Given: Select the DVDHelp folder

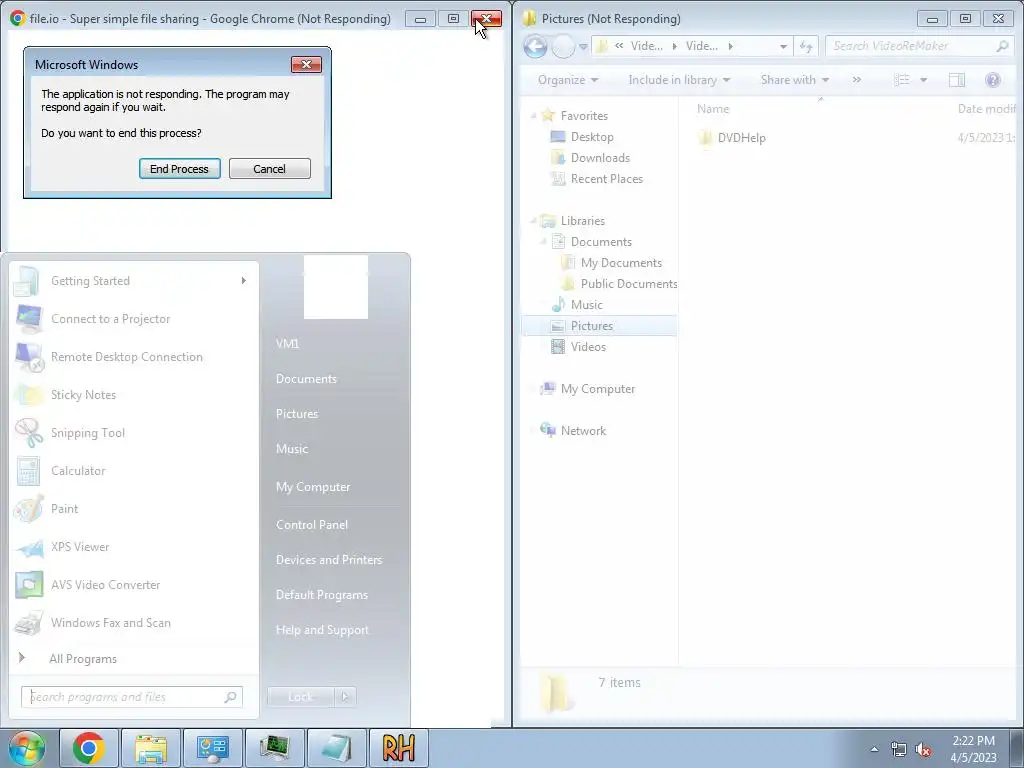Looking at the screenshot, I should 741,138.
